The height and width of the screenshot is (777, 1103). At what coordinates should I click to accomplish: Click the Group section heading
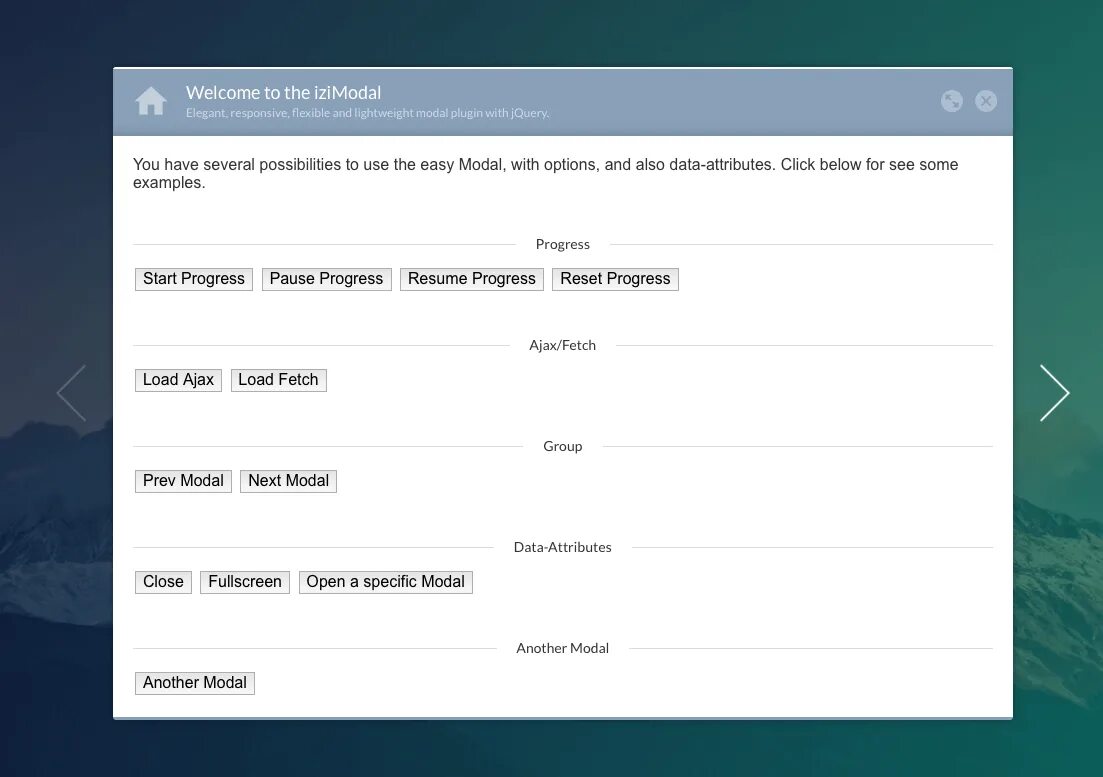[x=563, y=447]
